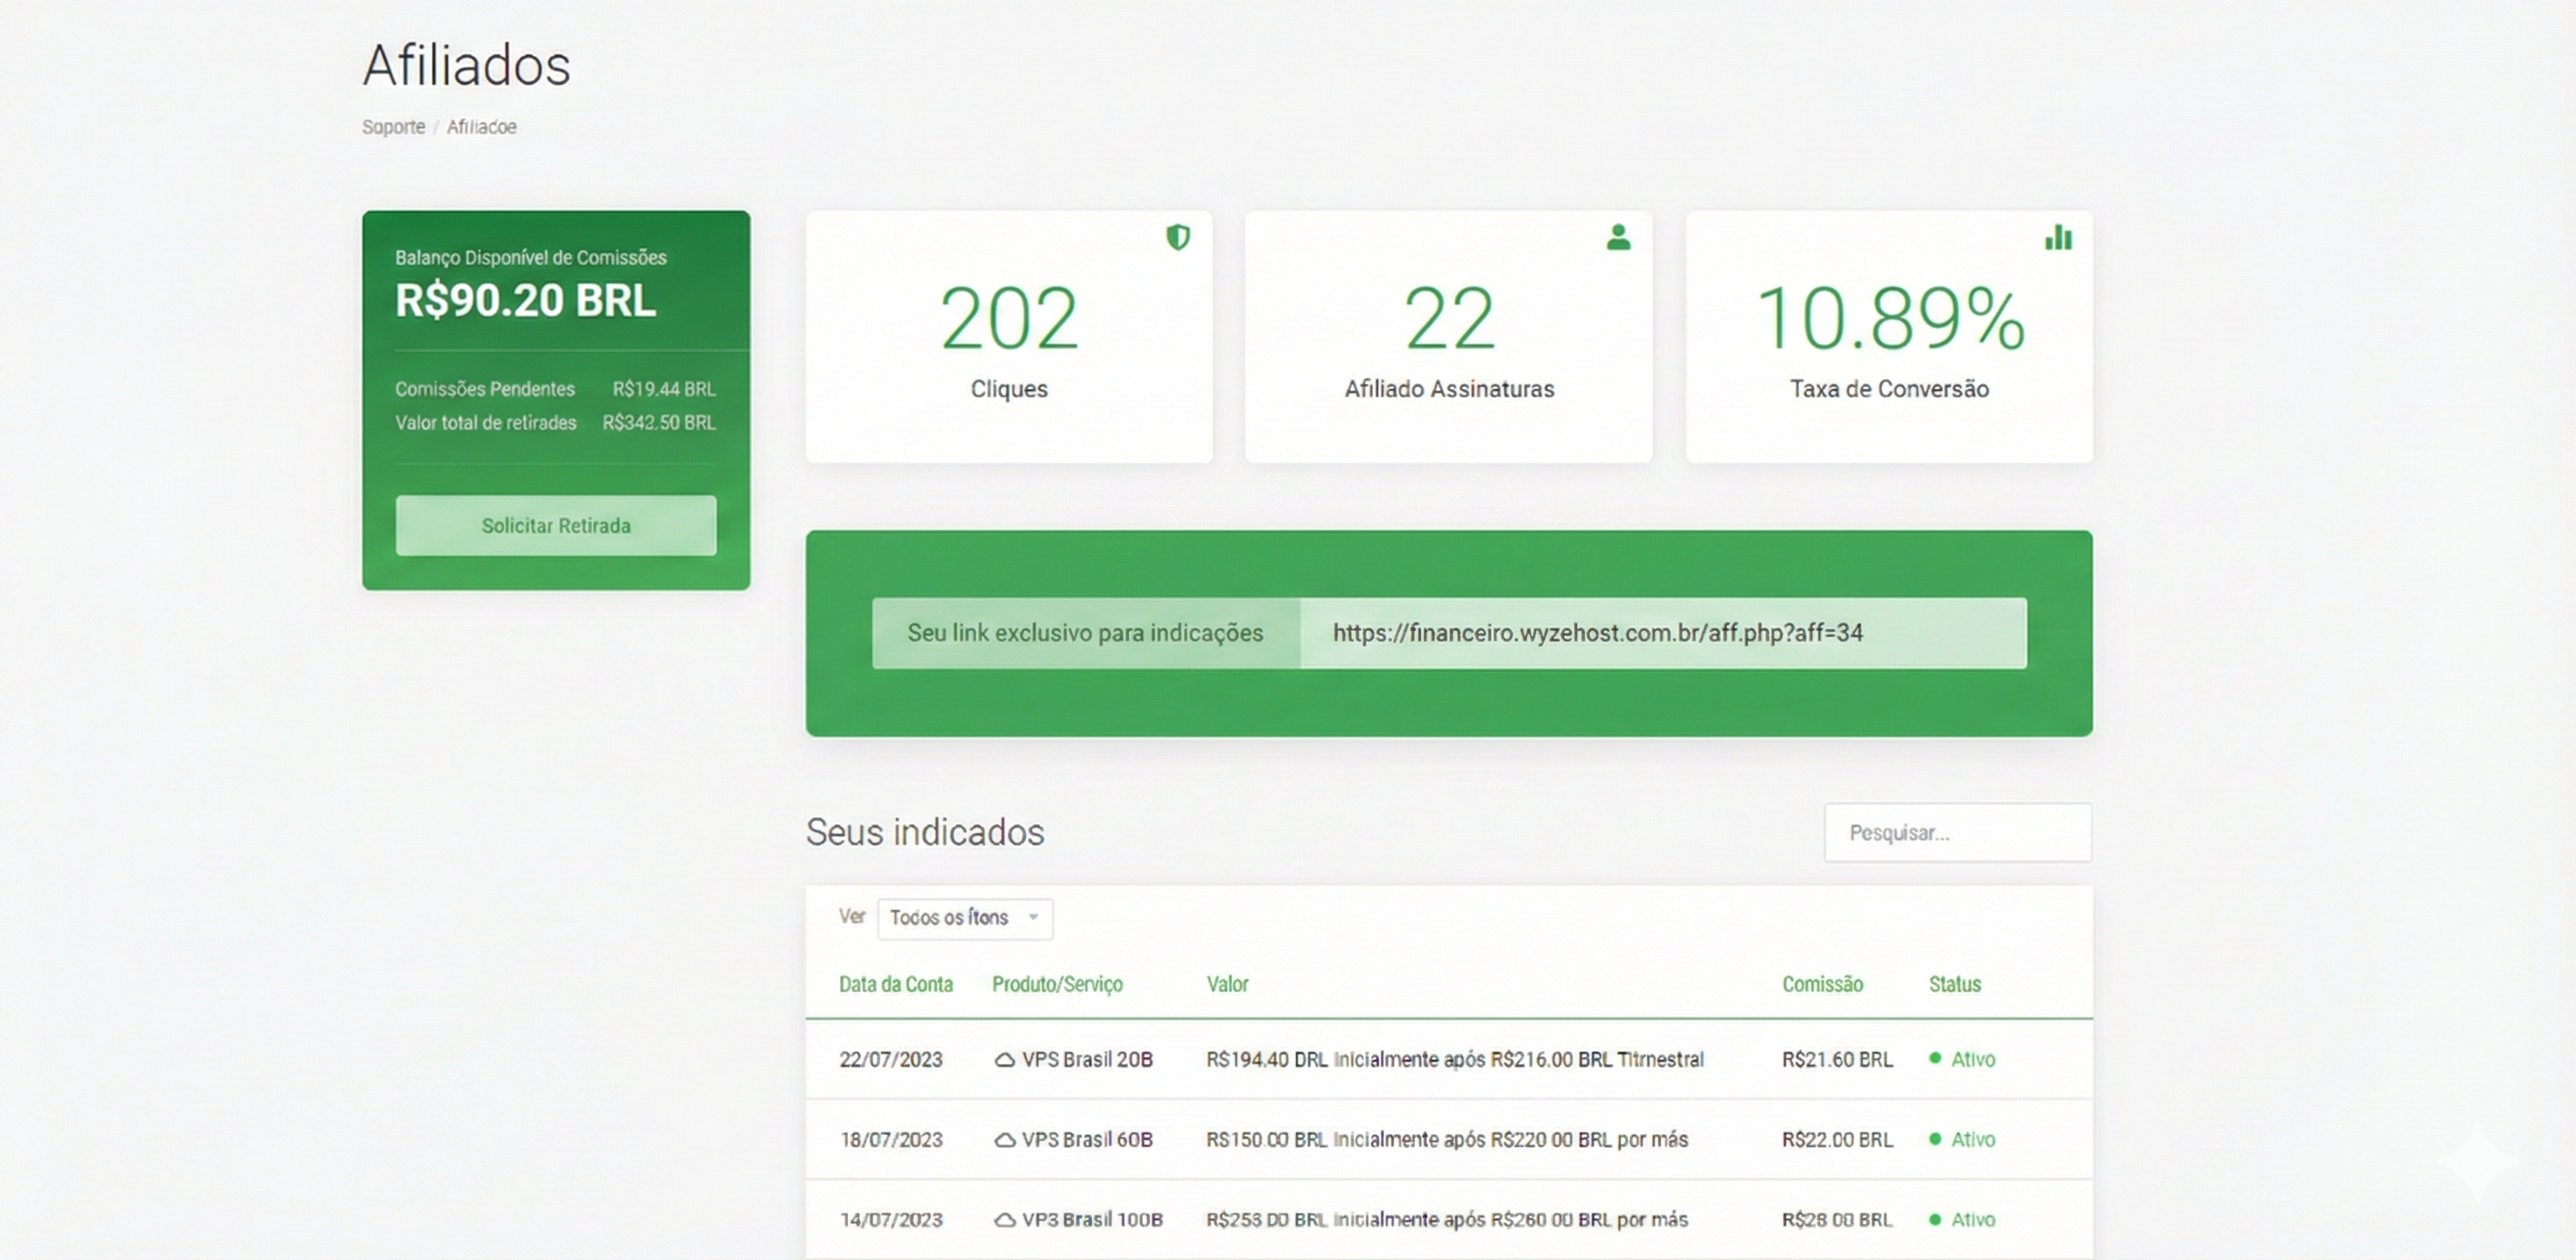Click the bar chart icon on Taxa de Conversão card

click(2058, 237)
